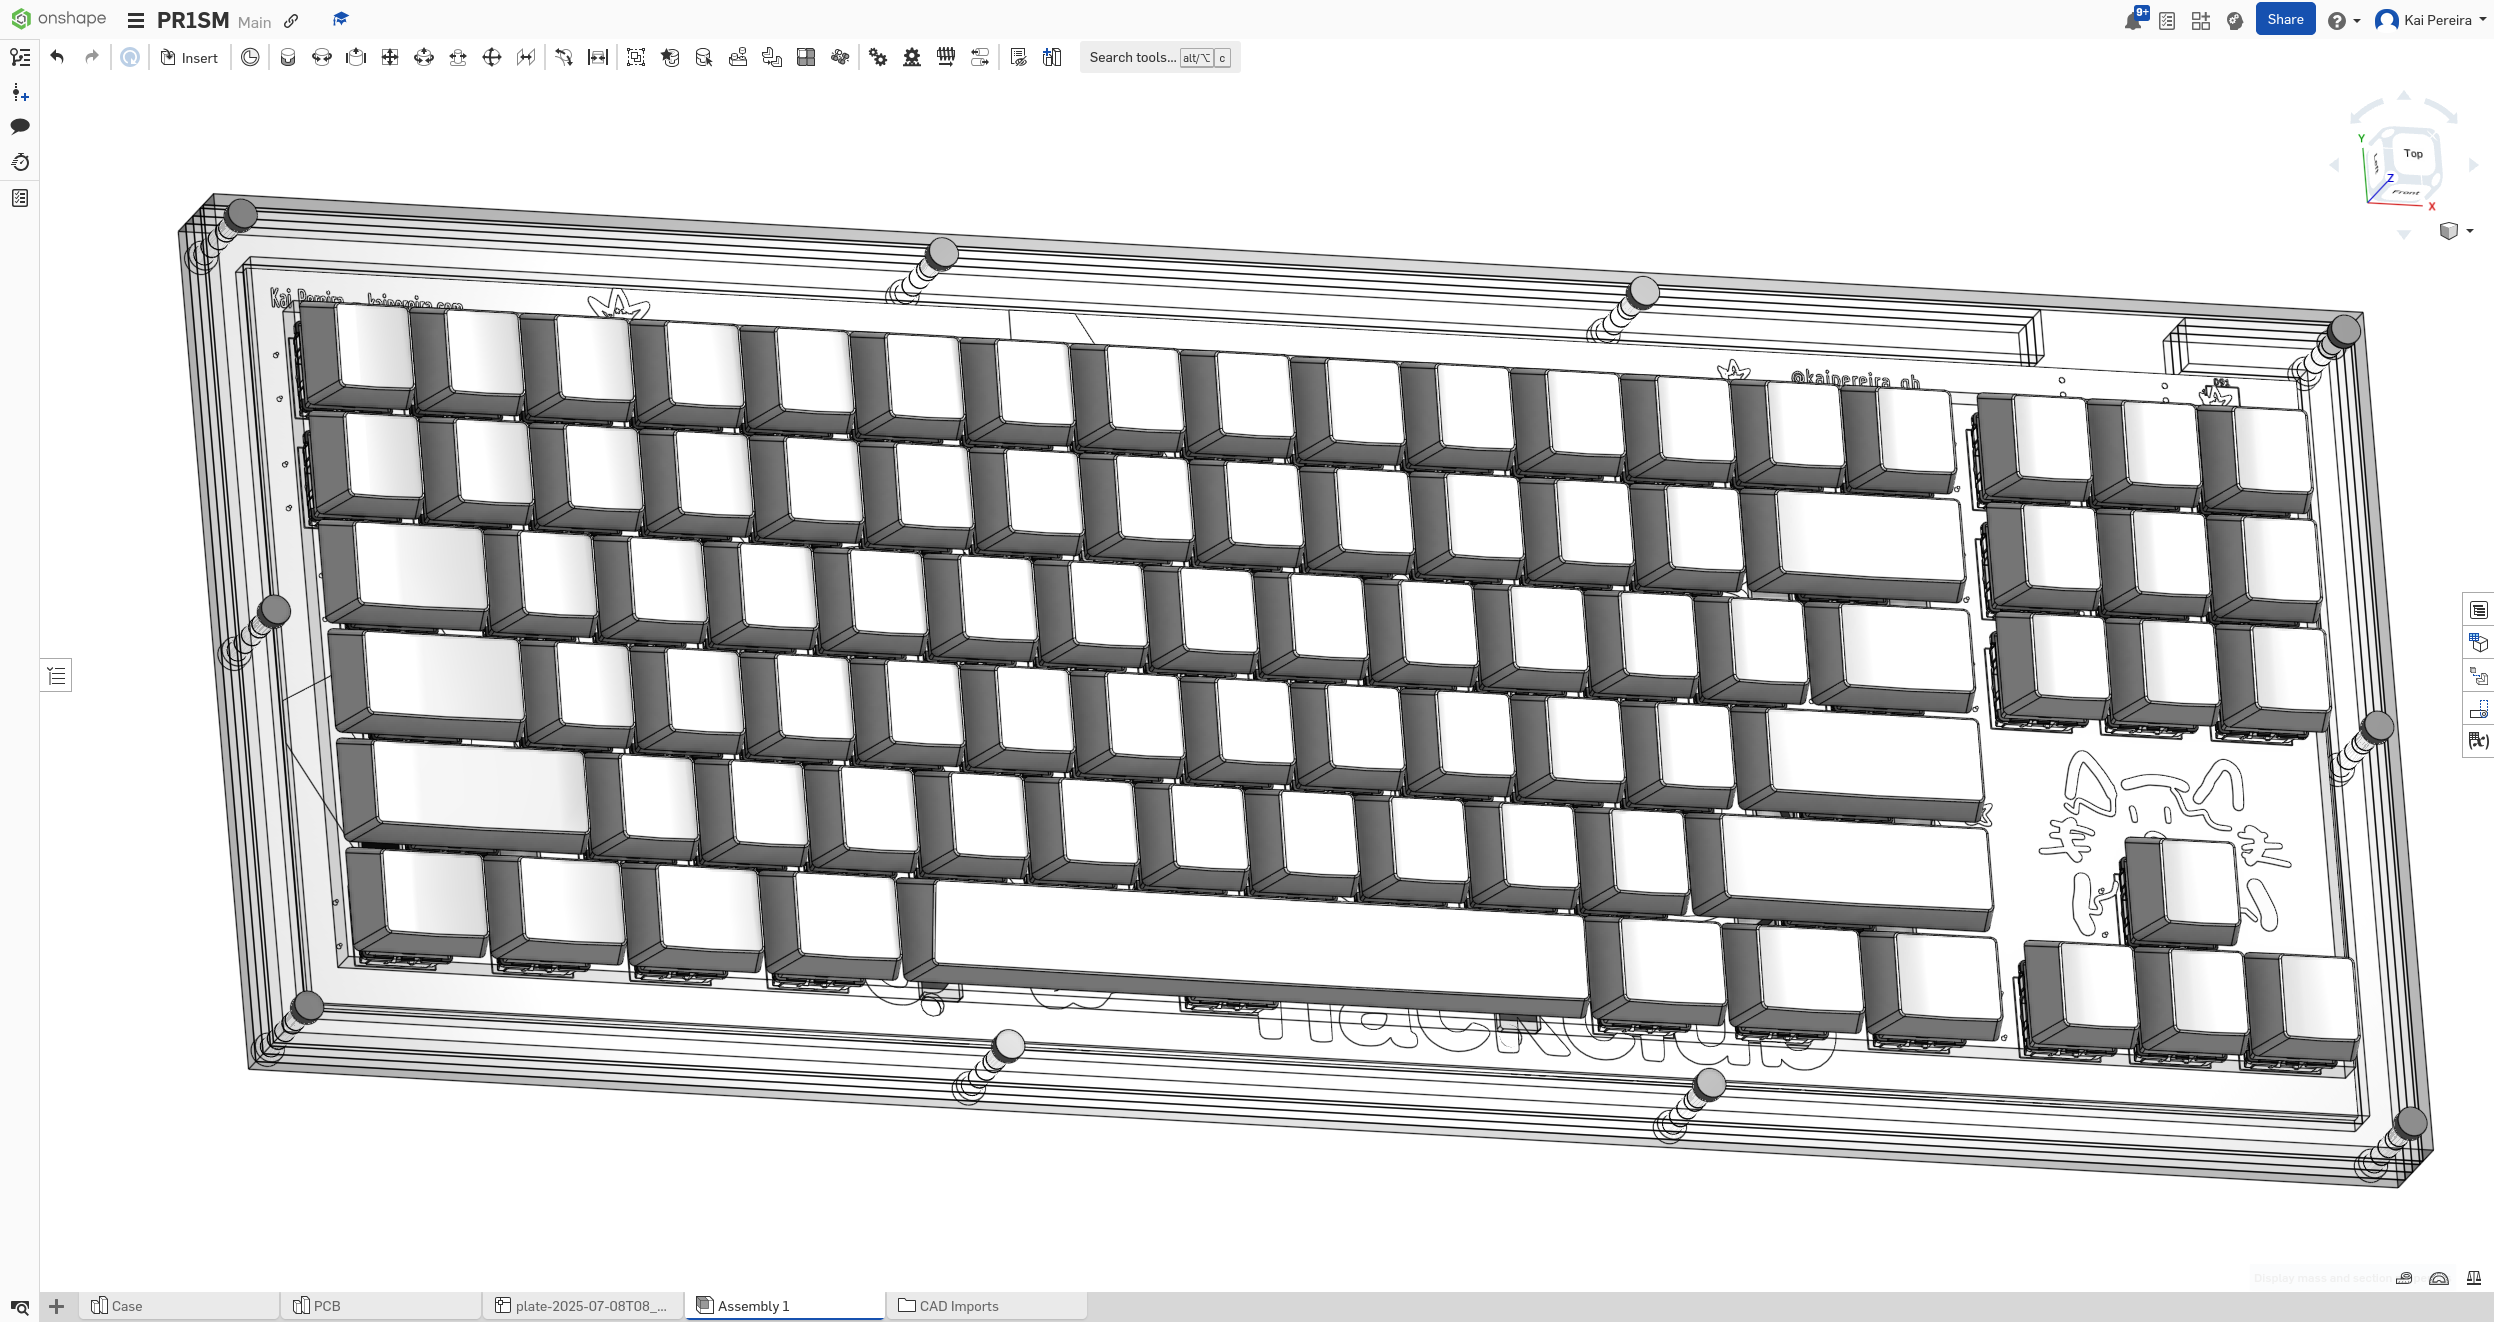Add a new tab with plus
Viewport: 2494px width, 1322px height.
[x=57, y=1307]
